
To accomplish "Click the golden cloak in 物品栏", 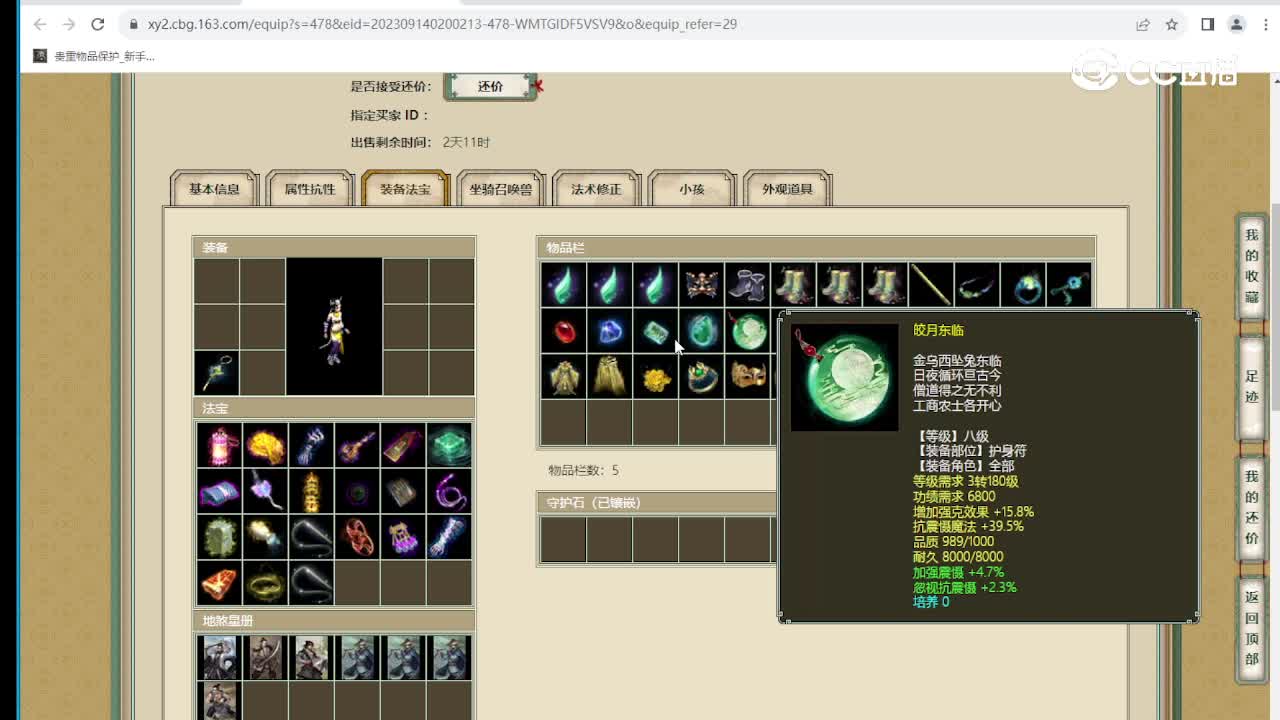I will [x=609, y=377].
